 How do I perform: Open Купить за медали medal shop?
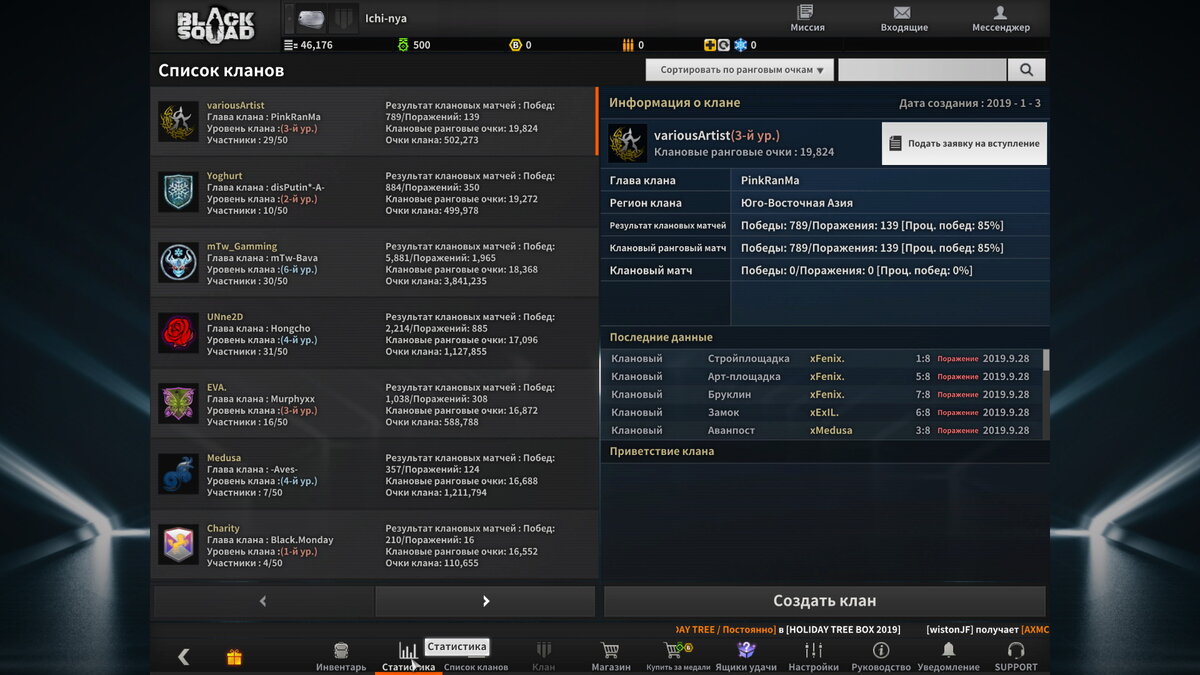point(678,657)
